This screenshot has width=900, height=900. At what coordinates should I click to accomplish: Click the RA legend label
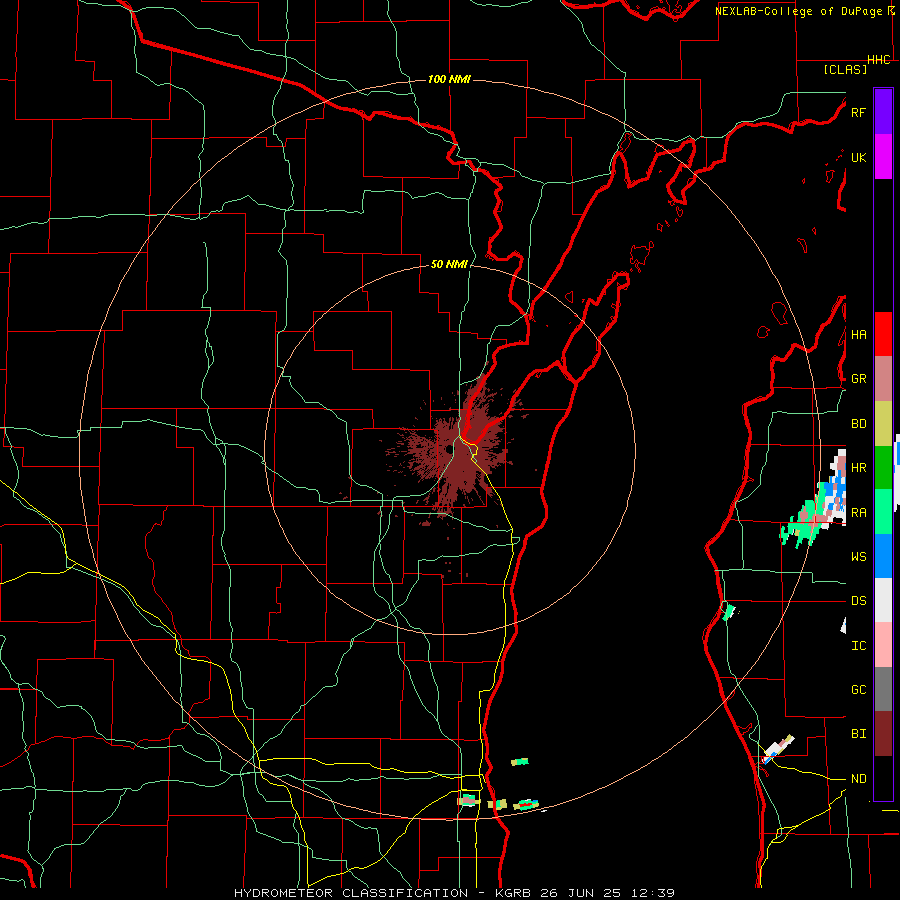858,512
